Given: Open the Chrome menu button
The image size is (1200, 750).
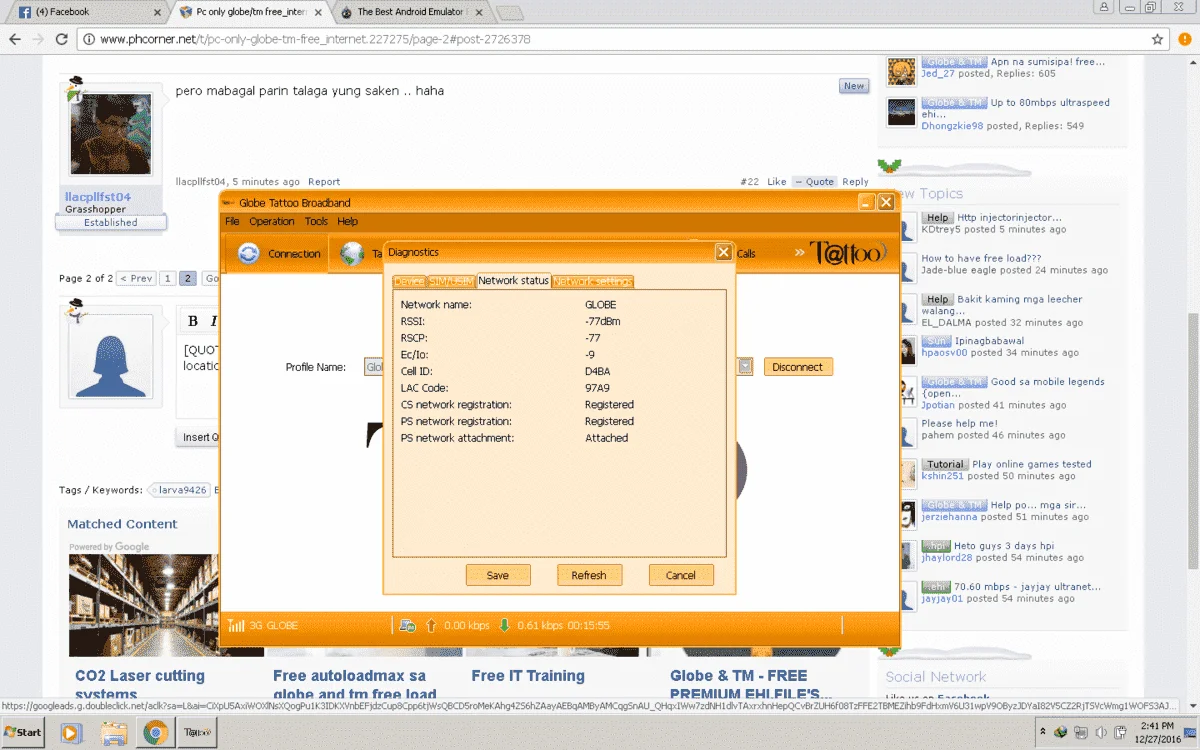Looking at the screenshot, I should 1184,40.
